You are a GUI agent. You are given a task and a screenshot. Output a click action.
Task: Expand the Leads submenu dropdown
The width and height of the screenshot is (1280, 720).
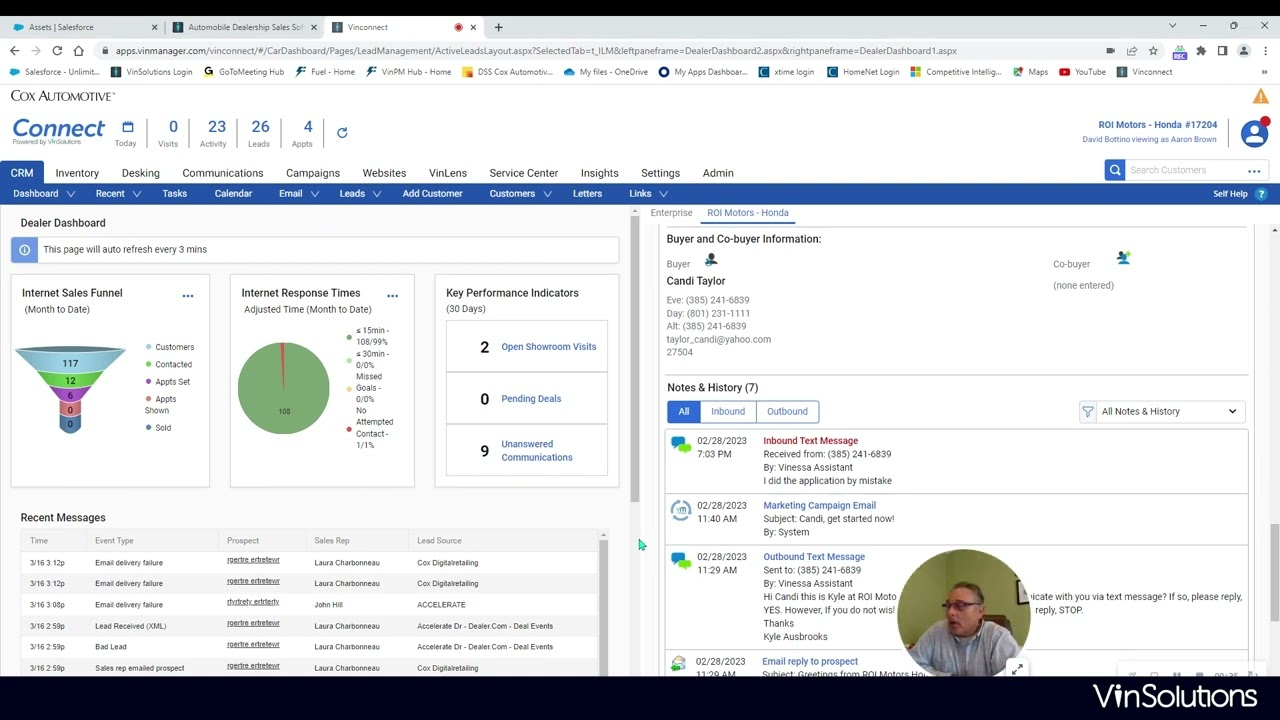point(377,194)
